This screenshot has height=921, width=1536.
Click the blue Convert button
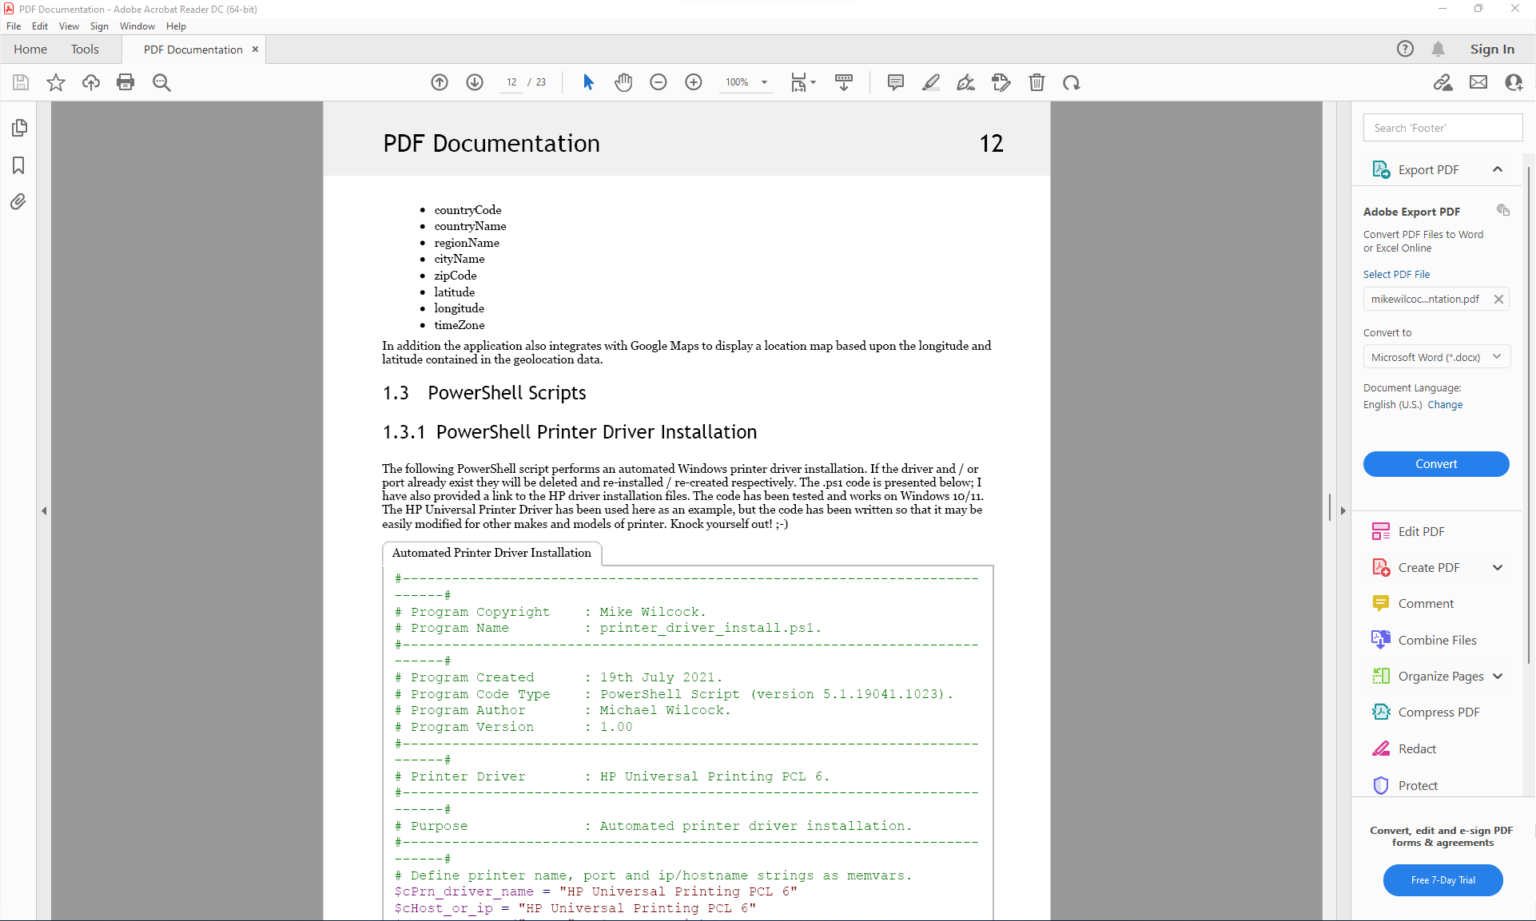tap(1436, 464)
